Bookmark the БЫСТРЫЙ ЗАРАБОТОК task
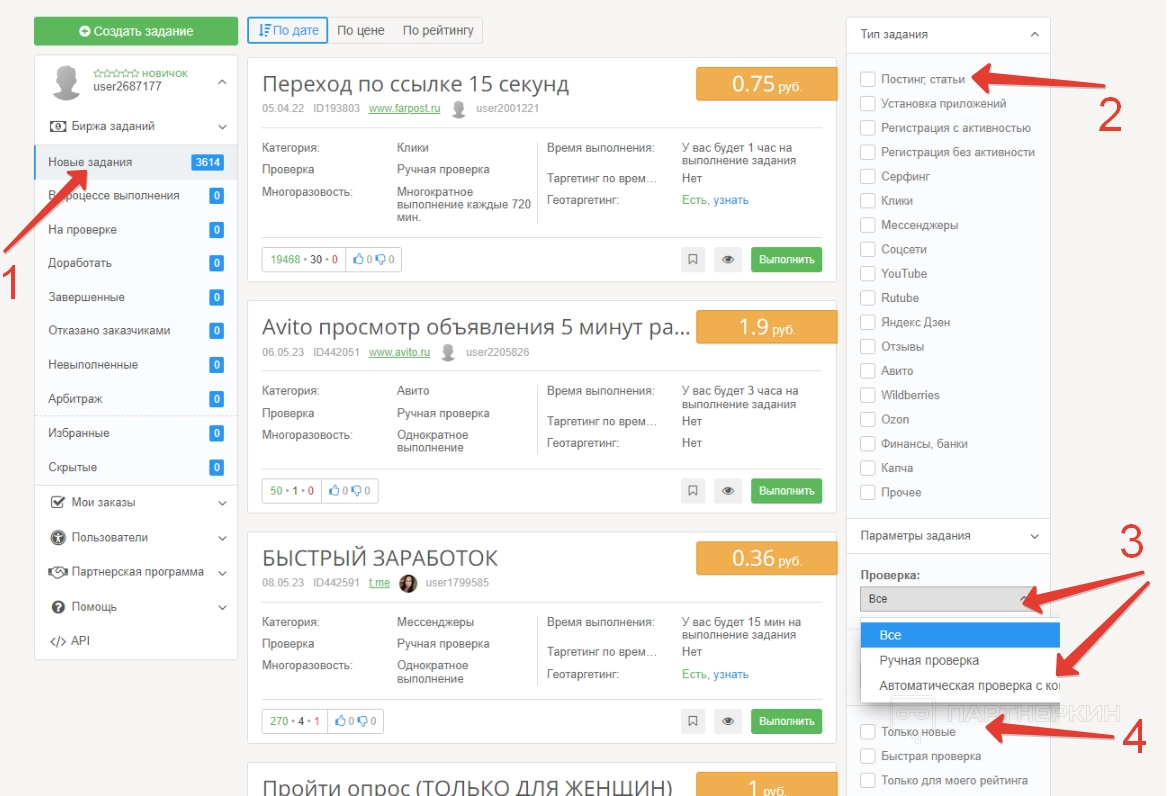Viewport: 1172px width, 796px height. click(693, 721)
